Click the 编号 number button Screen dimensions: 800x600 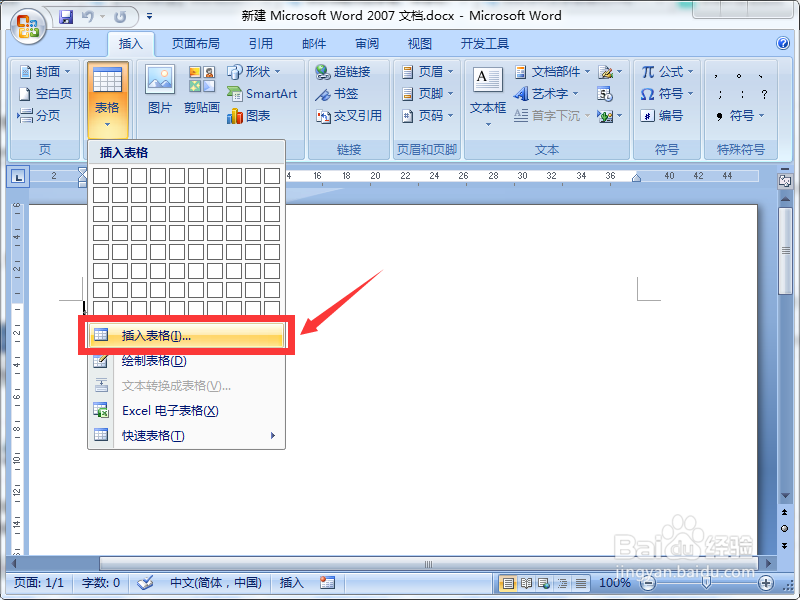click(662, 116)
